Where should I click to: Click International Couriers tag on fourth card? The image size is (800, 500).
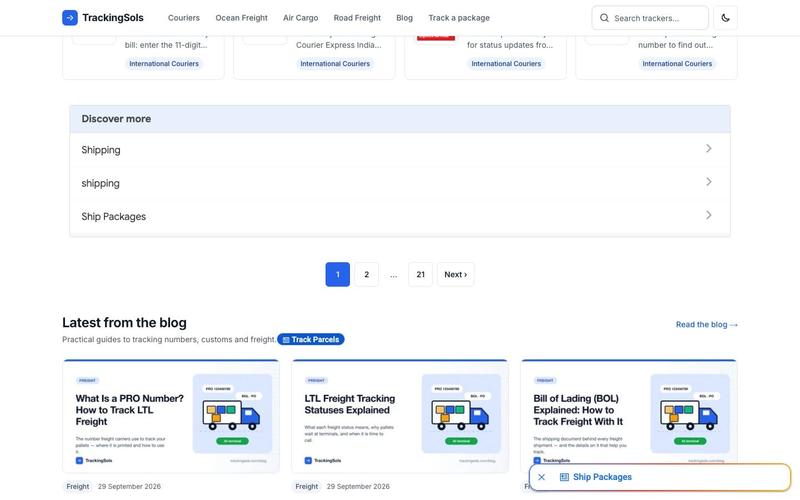point(677,64)
